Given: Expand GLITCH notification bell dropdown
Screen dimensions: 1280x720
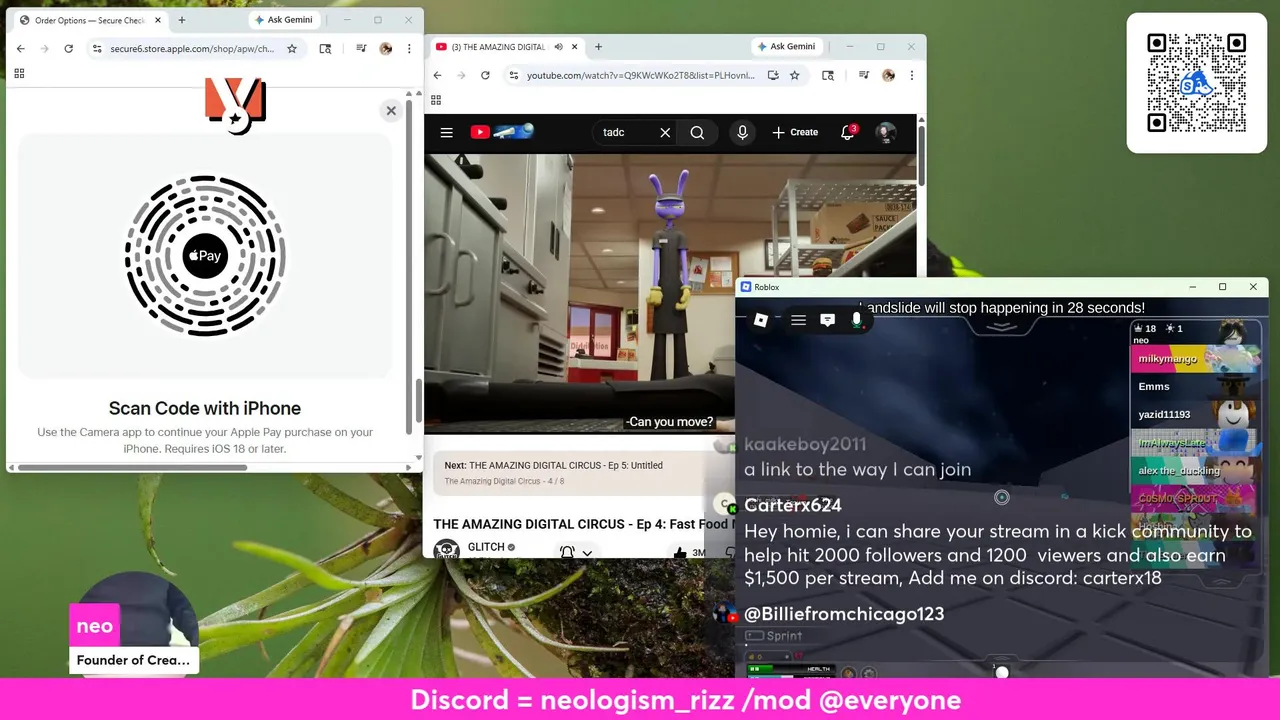Looking at the screenshot, I should click(576, 552).
